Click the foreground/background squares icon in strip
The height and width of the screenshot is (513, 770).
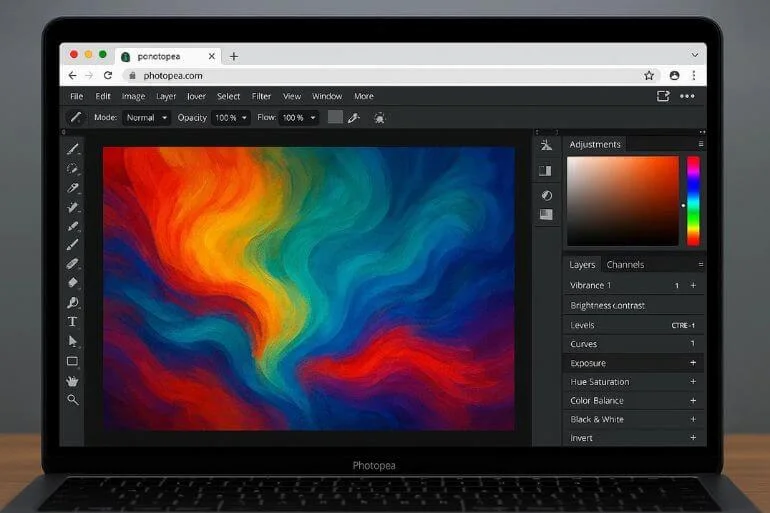545,171
